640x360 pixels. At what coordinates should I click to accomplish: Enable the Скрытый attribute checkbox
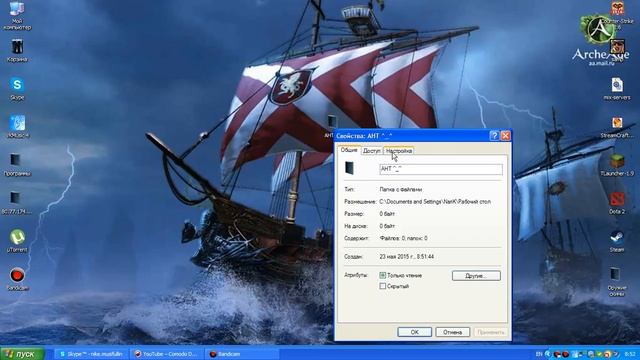382,286
